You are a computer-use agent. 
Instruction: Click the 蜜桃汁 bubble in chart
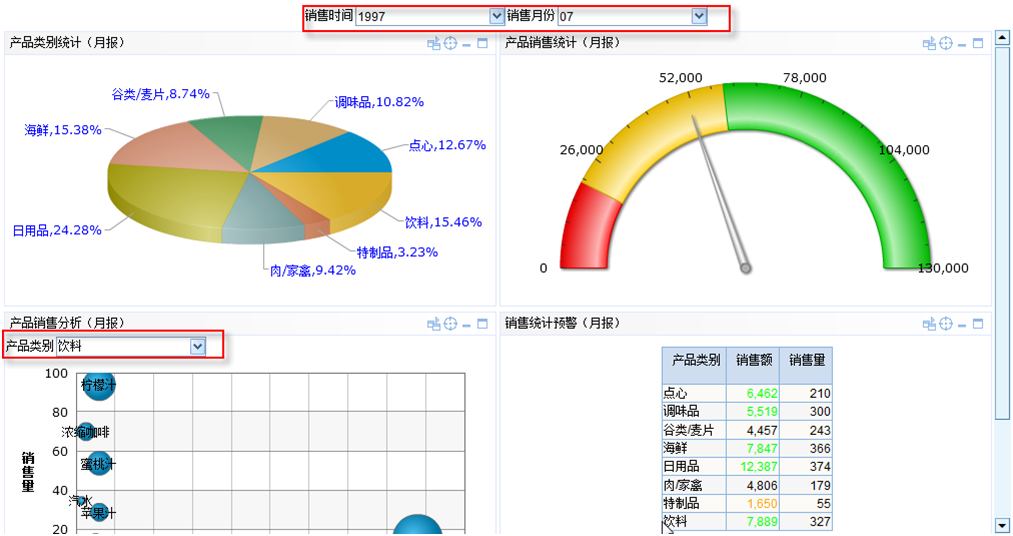click(99, 464)
